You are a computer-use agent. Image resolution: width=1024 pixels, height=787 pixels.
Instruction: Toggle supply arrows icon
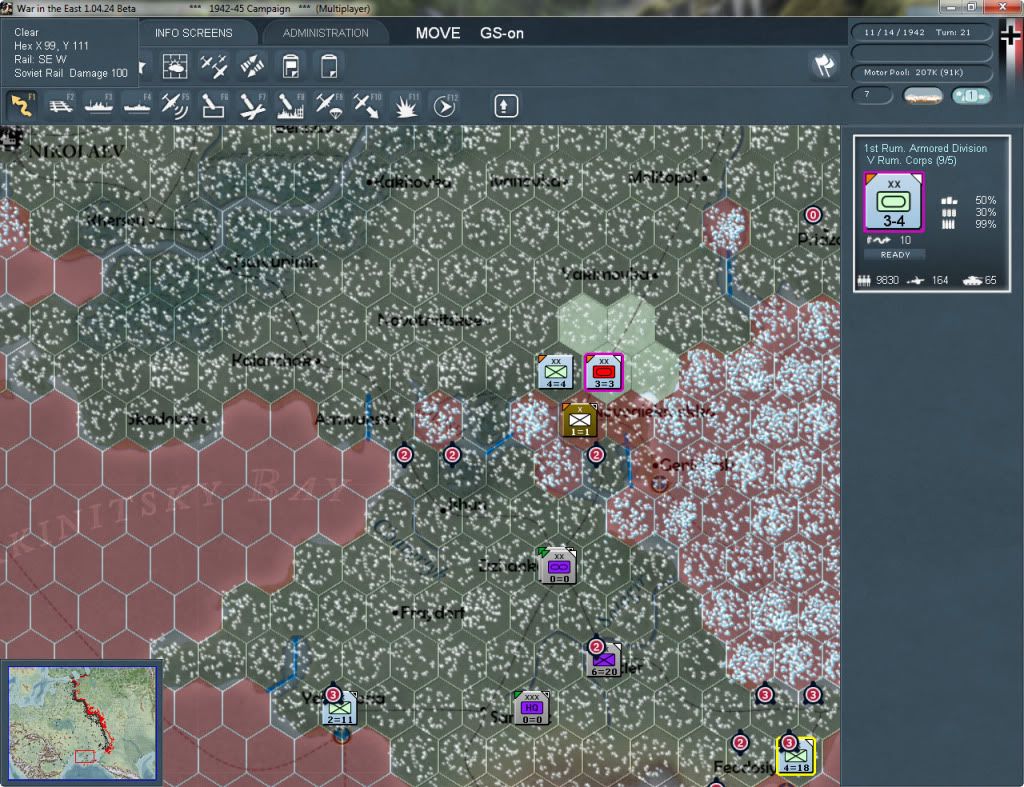pyautogui.click(x=252, y=66)
